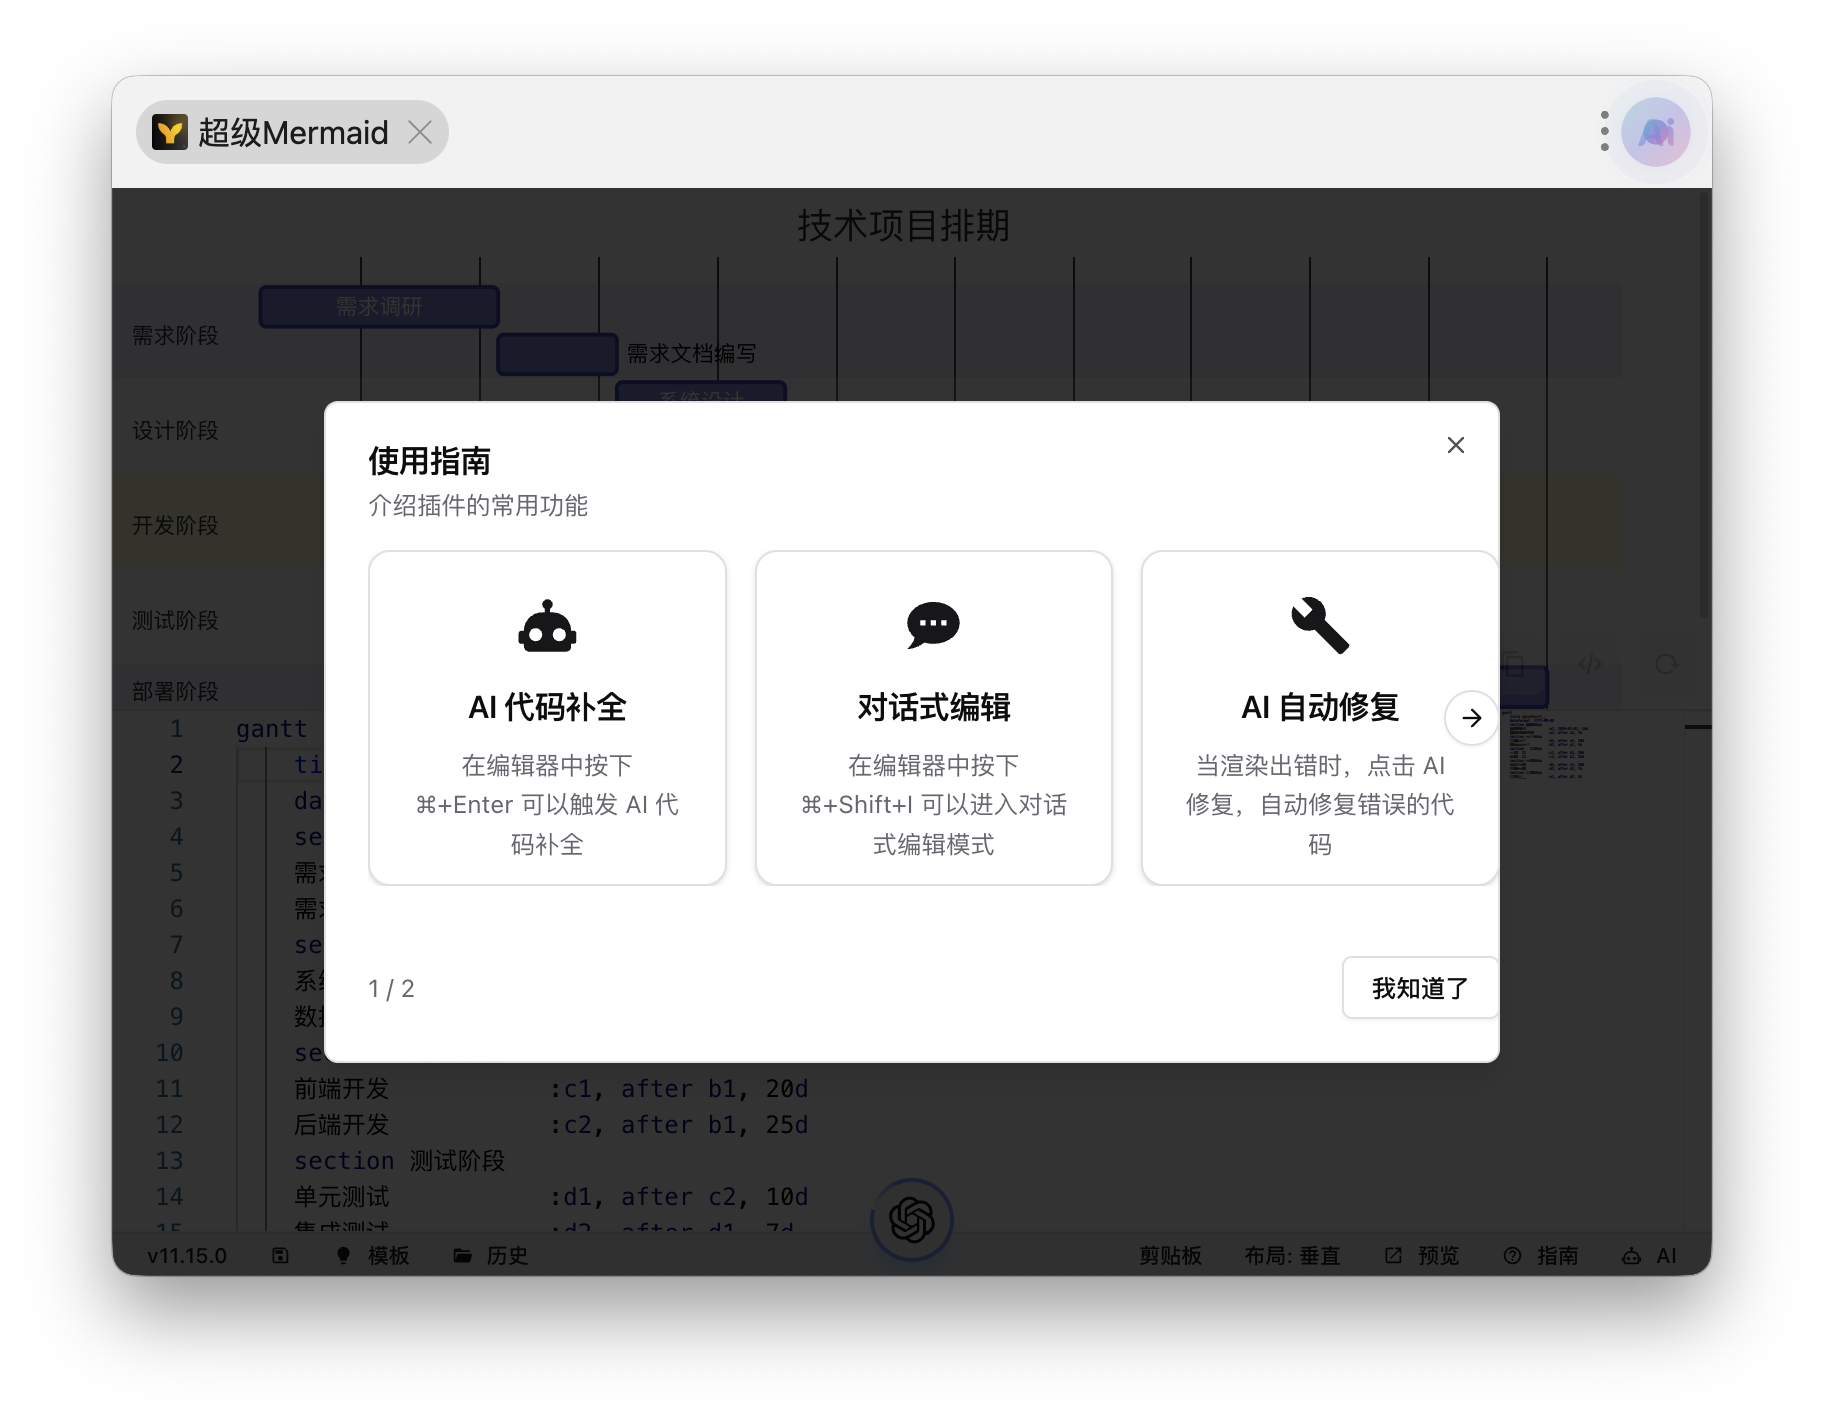
Task: Click the copy icon above the editor
Action: coord(1512,664)
